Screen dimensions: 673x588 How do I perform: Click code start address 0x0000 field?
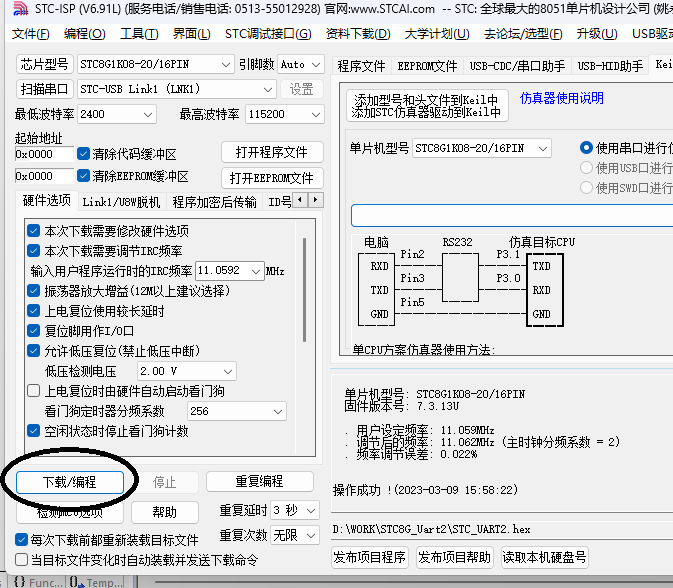(44, 154)
